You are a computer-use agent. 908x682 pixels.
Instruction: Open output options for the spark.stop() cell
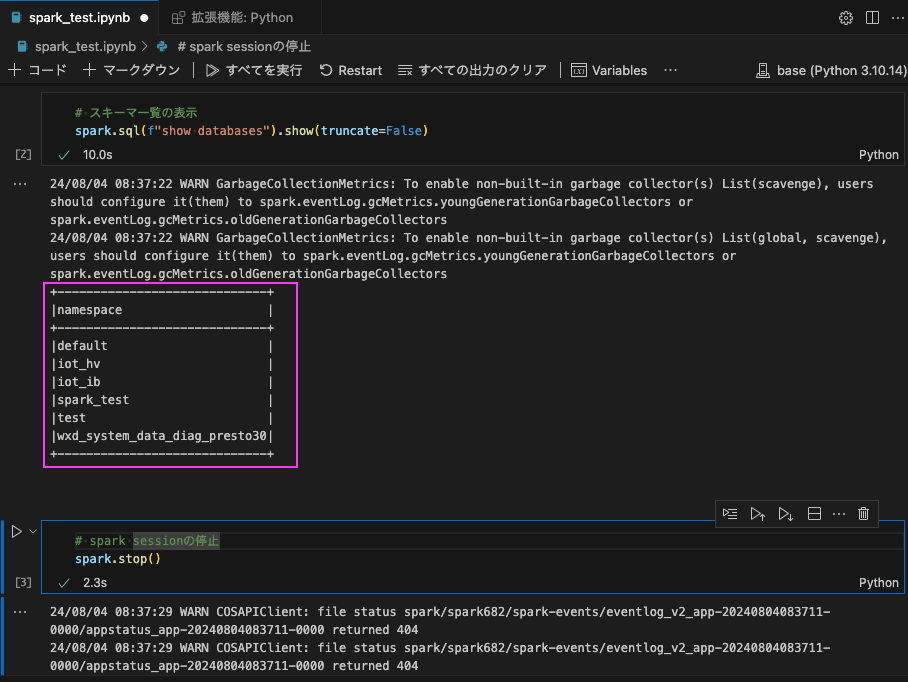pos(20,612)
